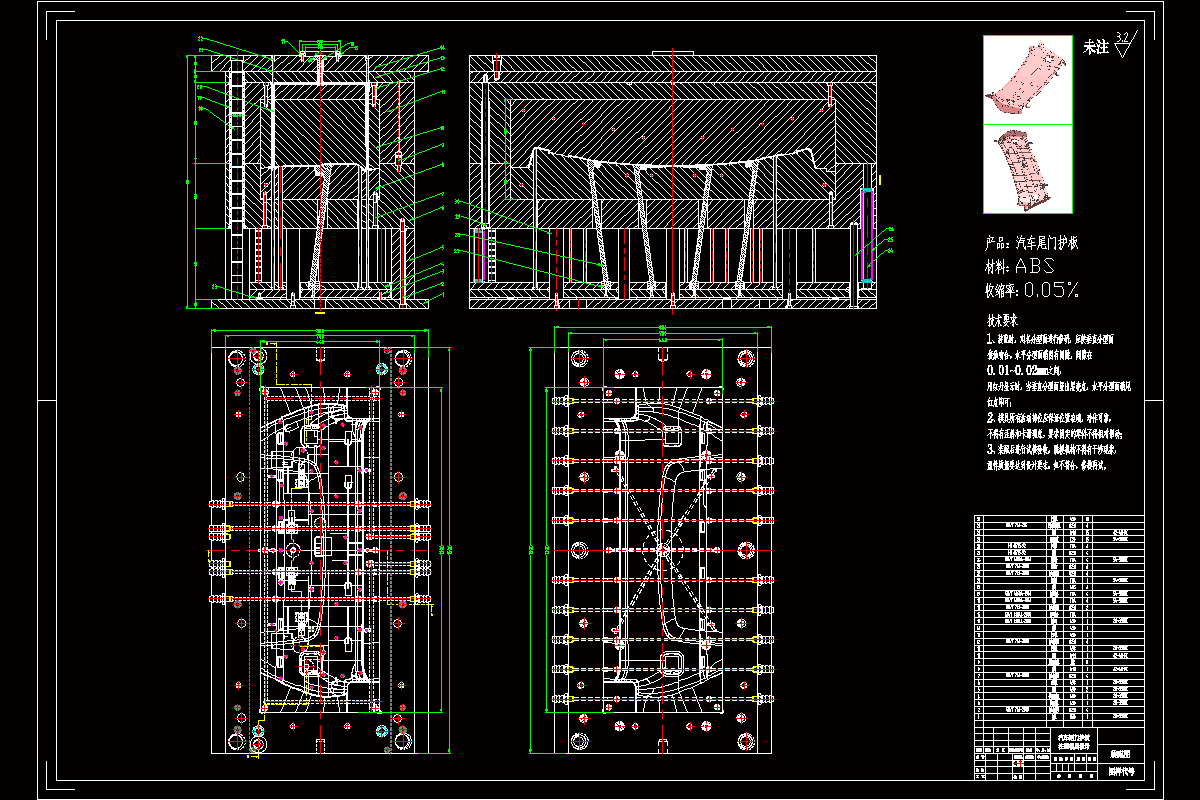
Task: Click the cavity-side plan view with cyan cavity outline
Action: coord(662,551)
